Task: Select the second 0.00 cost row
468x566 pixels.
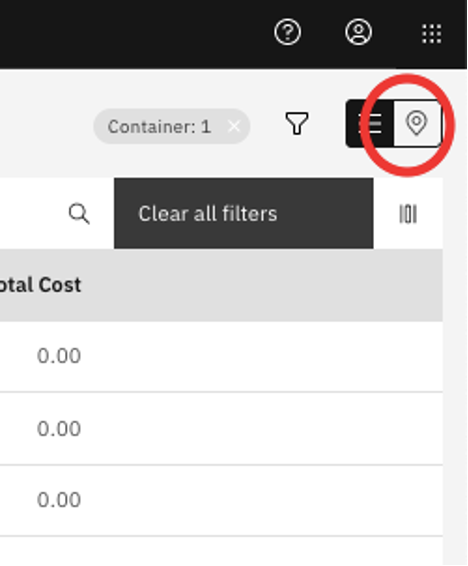Action: [x=221, y=428]
